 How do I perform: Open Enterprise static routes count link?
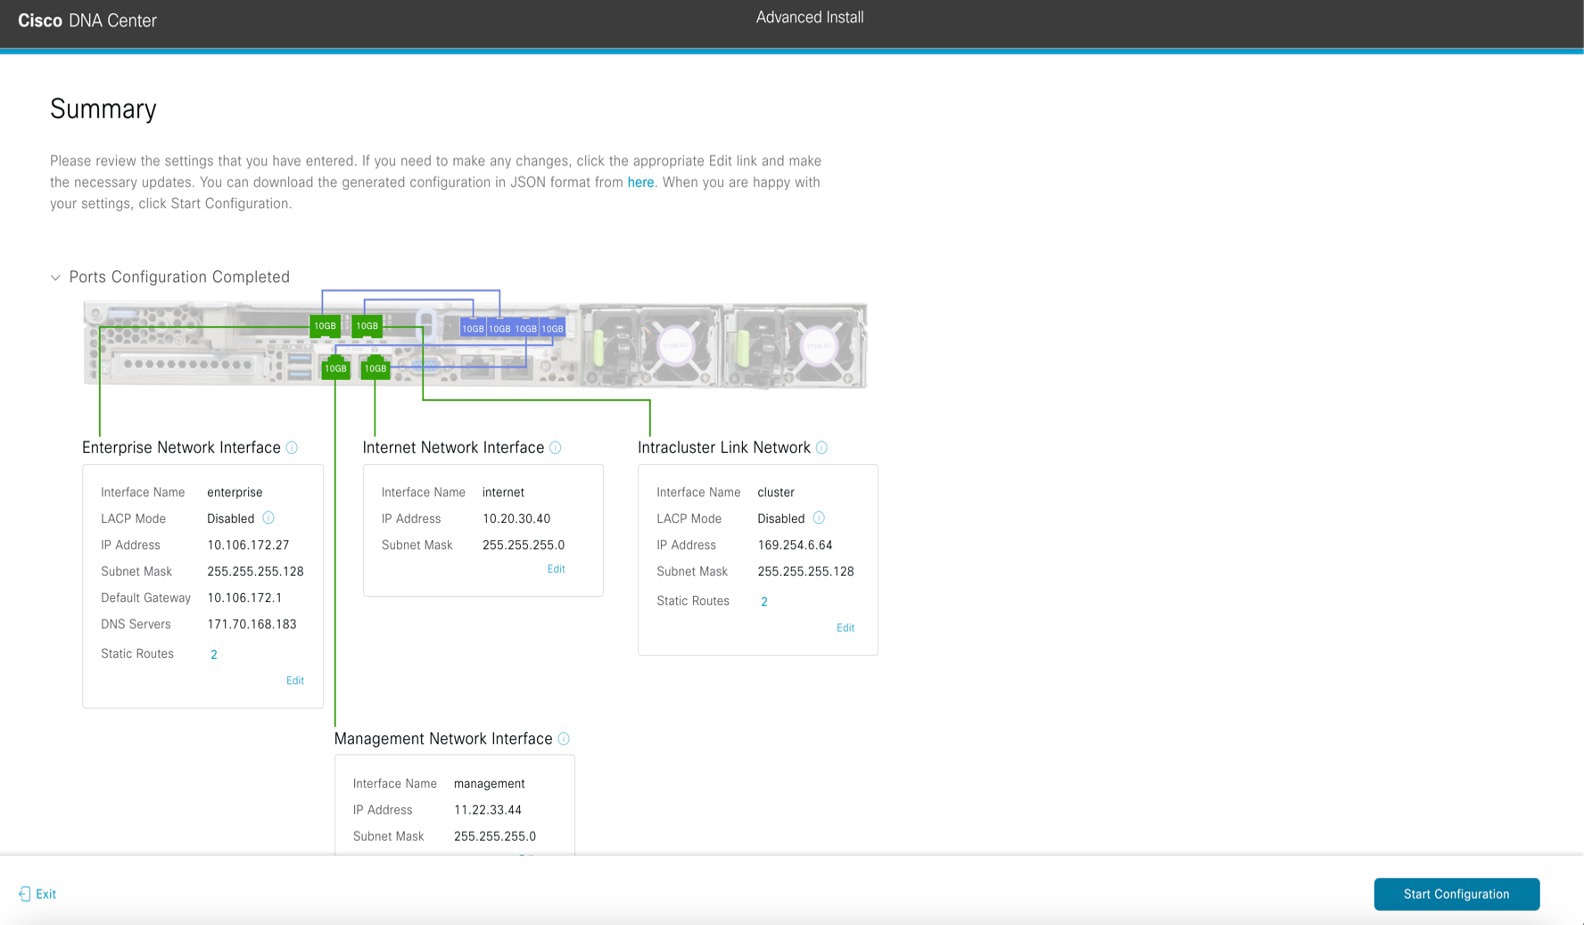[x=214, y=654]
